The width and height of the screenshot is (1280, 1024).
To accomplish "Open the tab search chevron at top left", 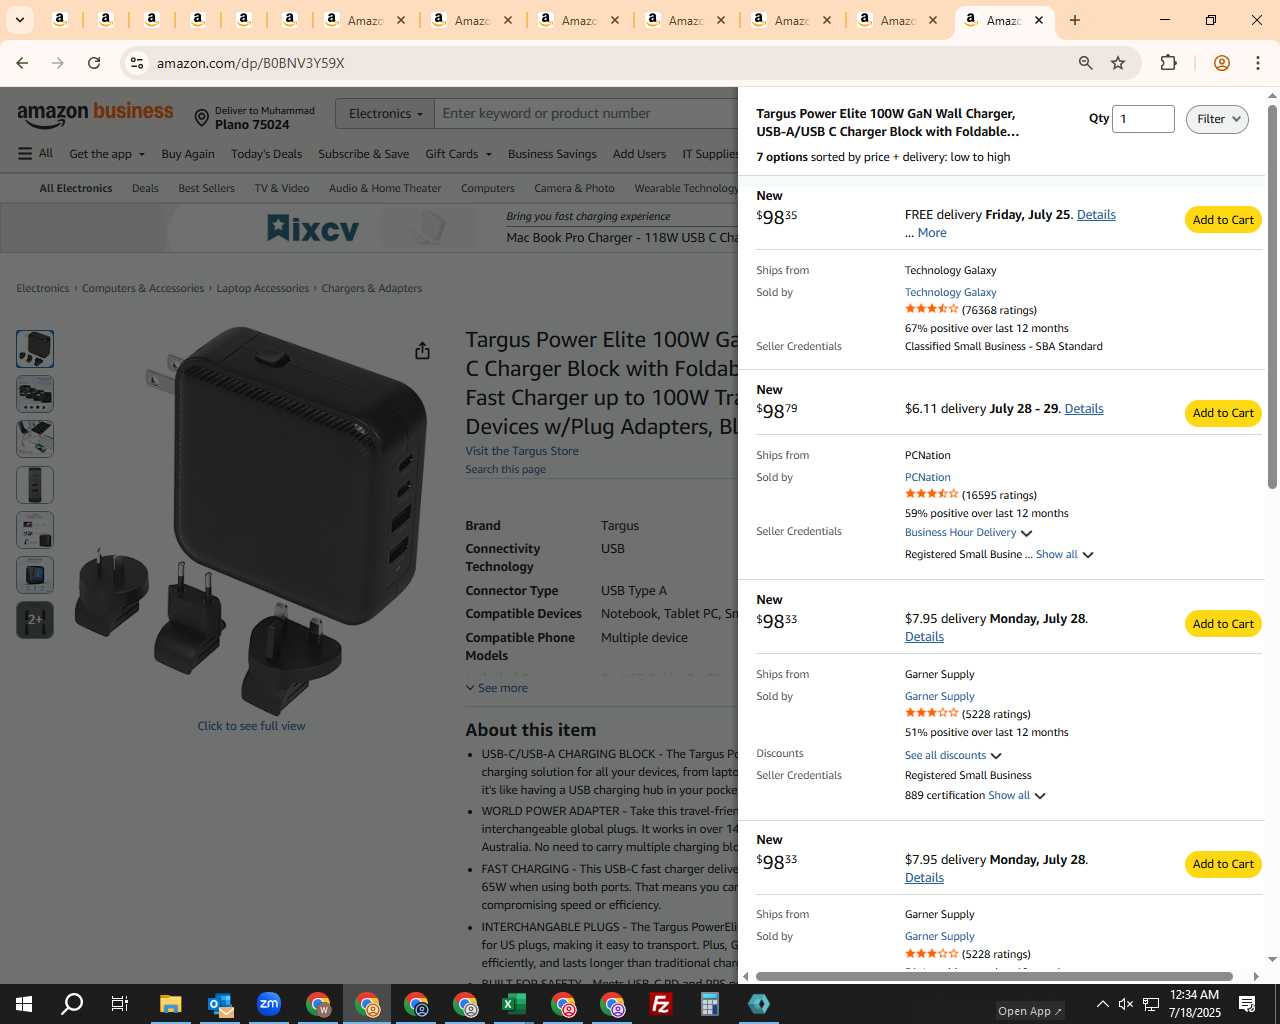I will click(x=19, y=20).
